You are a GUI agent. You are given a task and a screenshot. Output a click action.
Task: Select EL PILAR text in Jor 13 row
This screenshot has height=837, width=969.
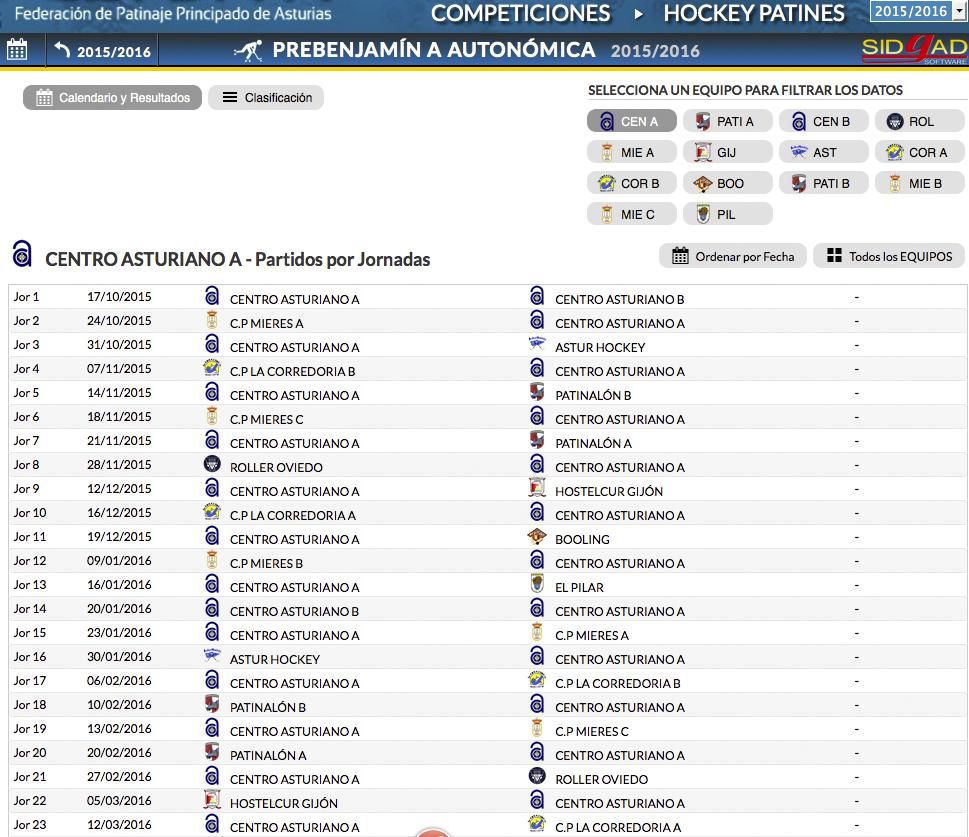579,587
